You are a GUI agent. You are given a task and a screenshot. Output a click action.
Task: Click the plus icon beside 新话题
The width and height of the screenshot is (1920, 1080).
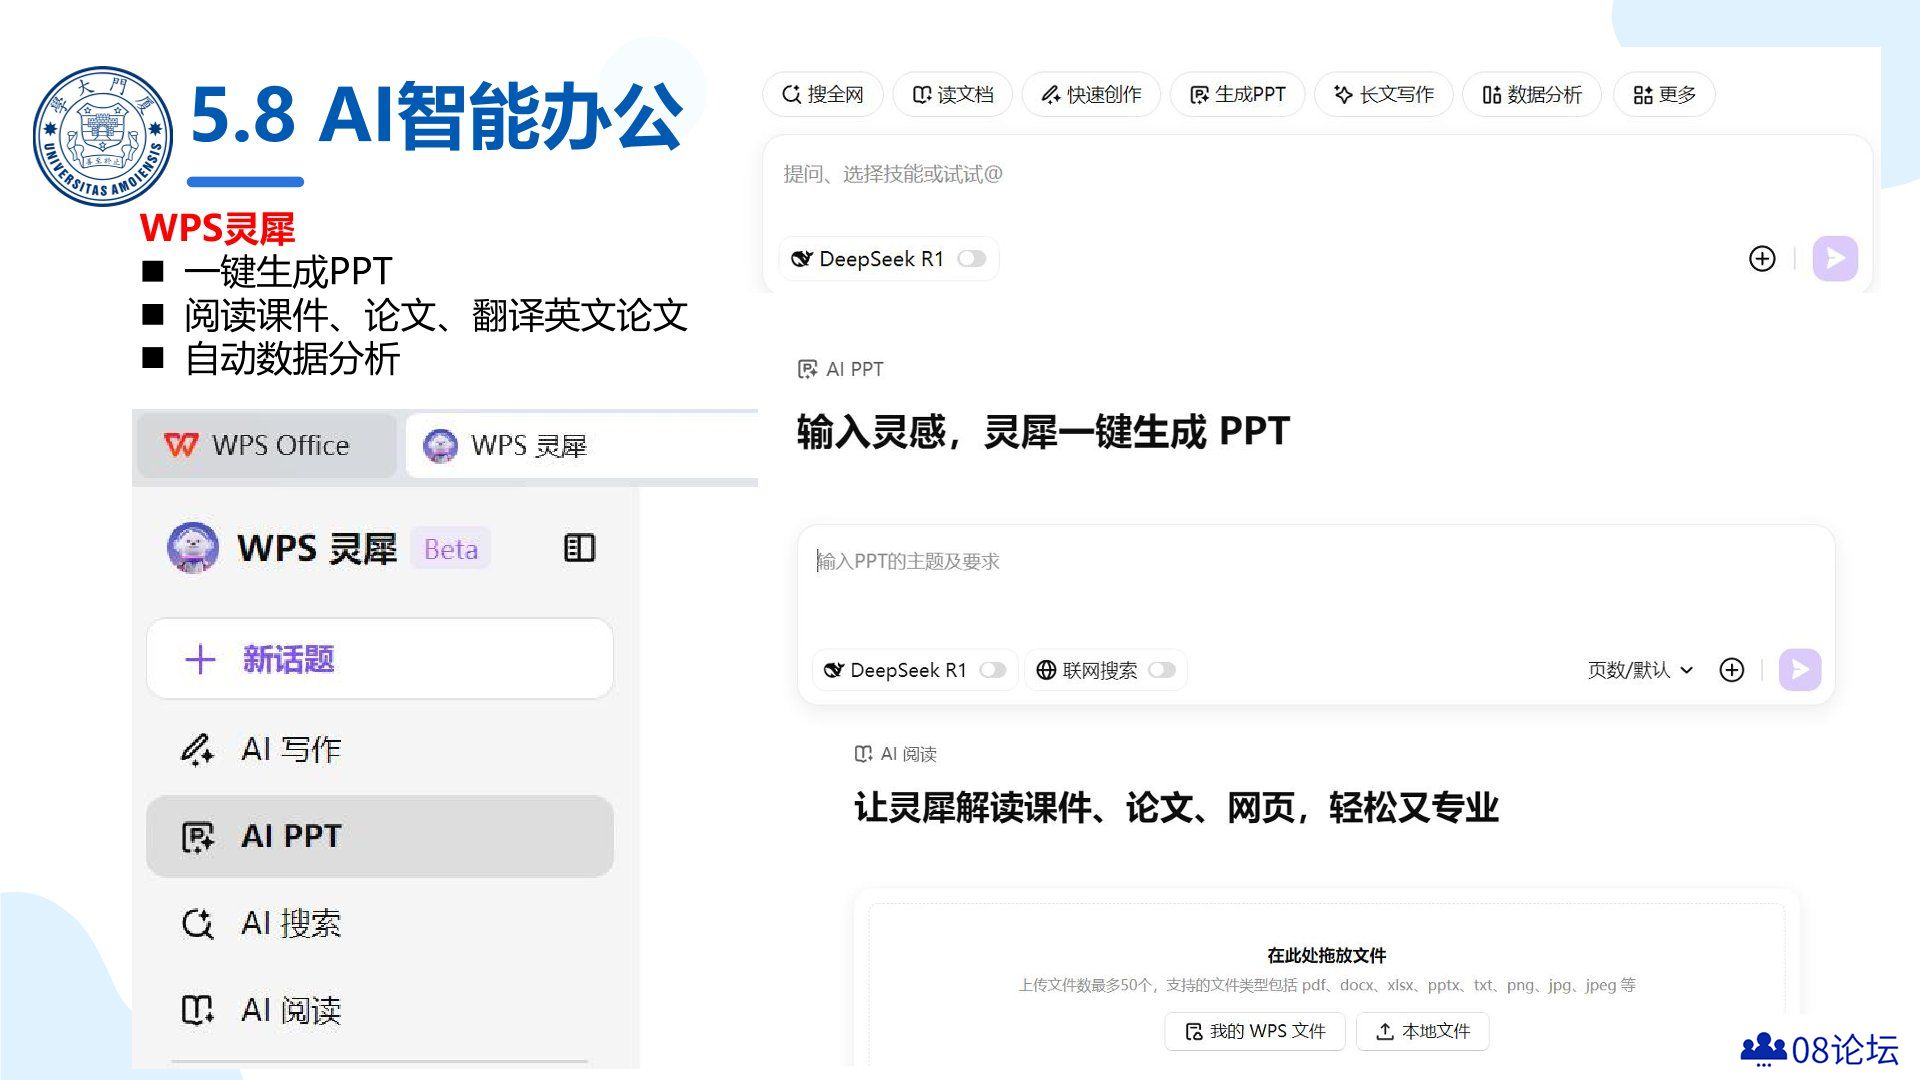[x=200, y=659]
